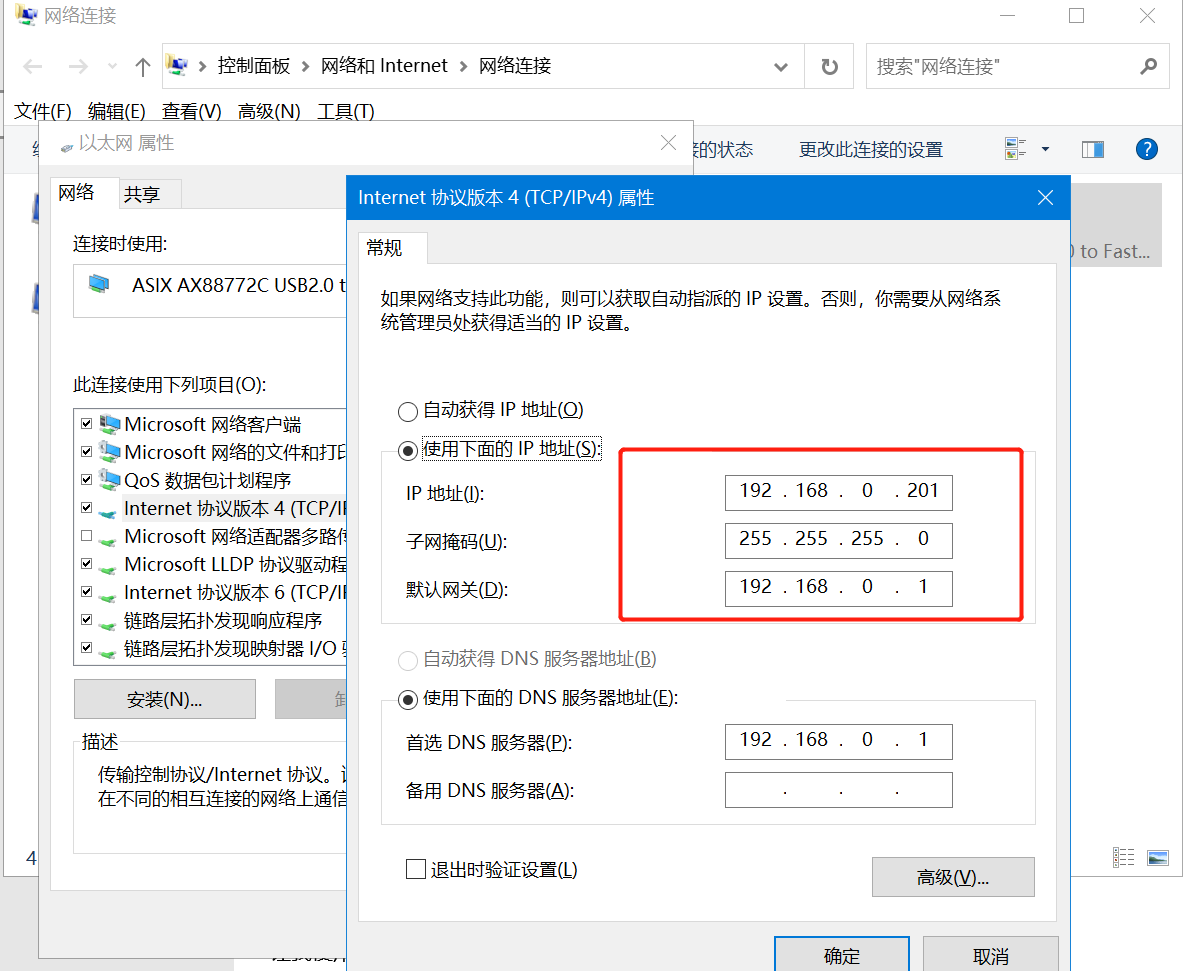1188x971 pixels.
Task: Select 'Obtain IP address automatically' radio button
Action: click(407, 411)
